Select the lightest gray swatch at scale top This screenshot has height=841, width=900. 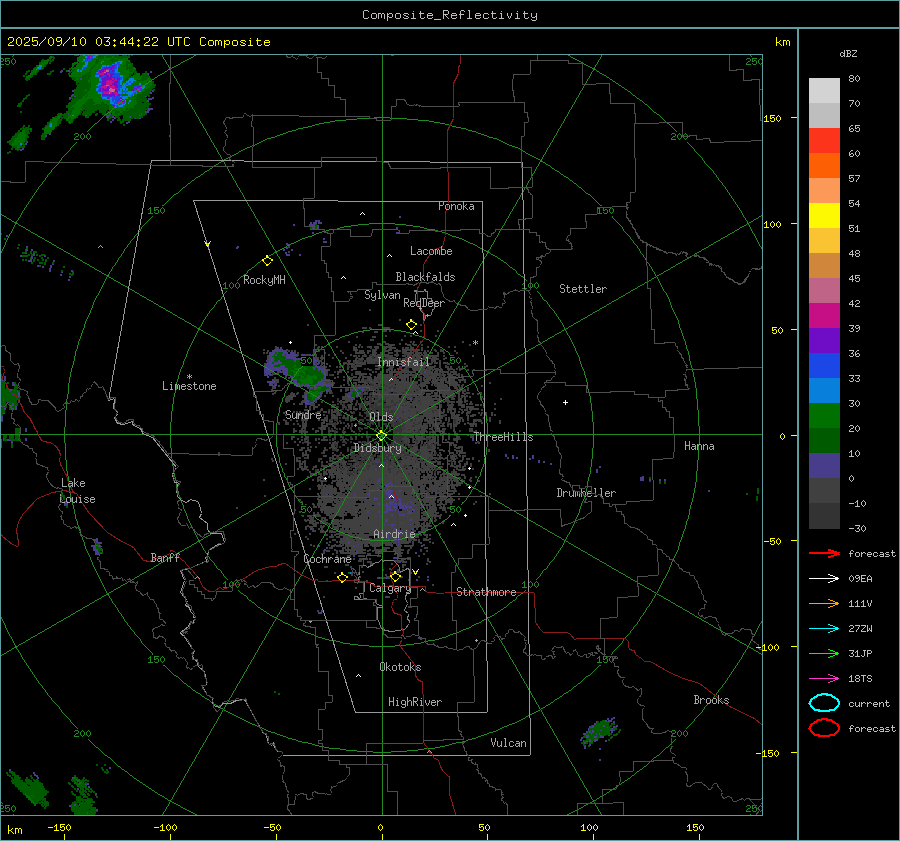click(x=824, y=91)
